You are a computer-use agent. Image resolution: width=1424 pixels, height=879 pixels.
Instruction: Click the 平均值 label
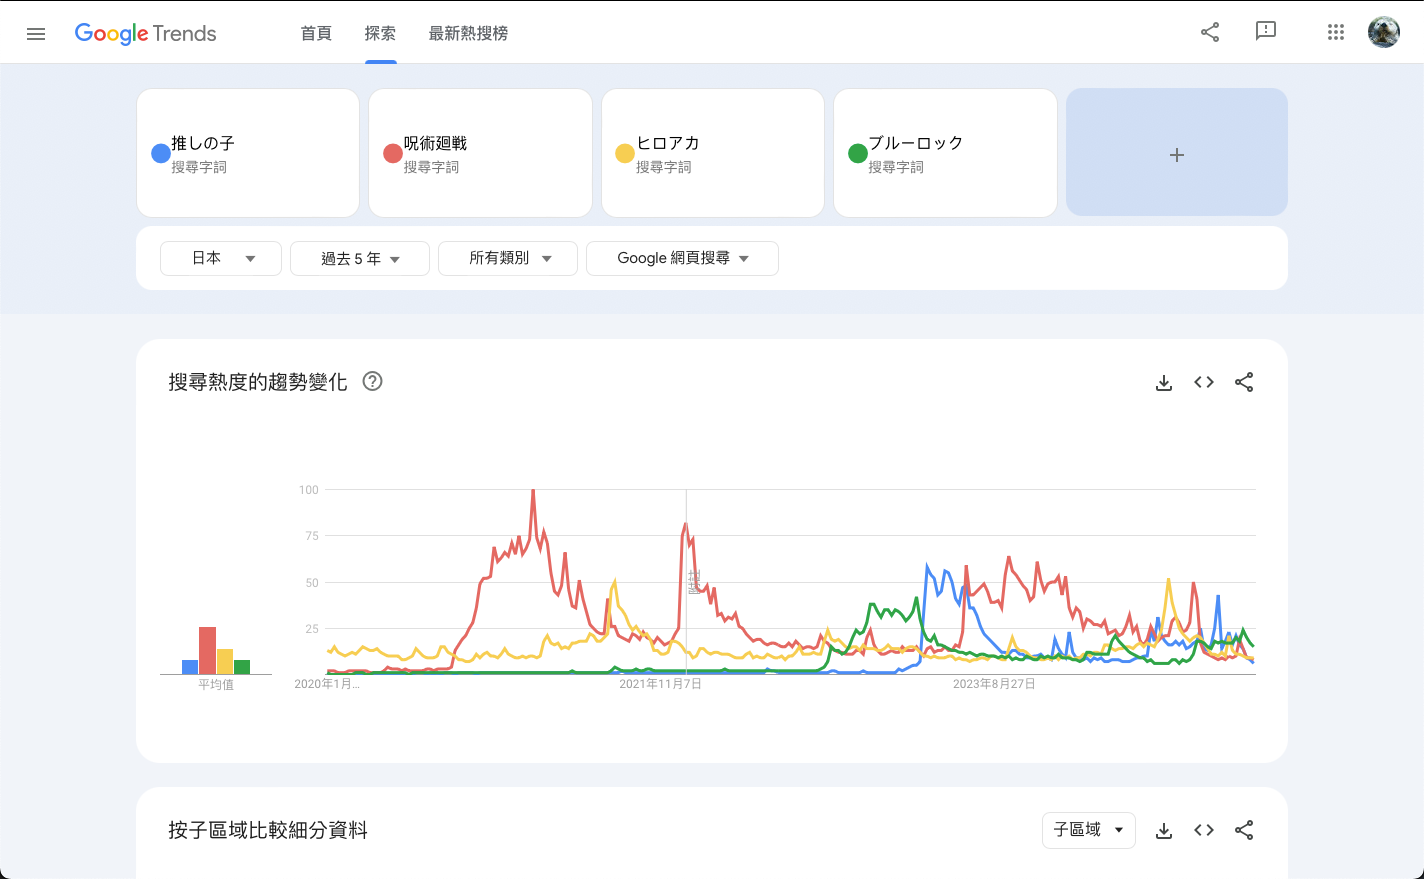pyautogui.click(x=216, y=685)
